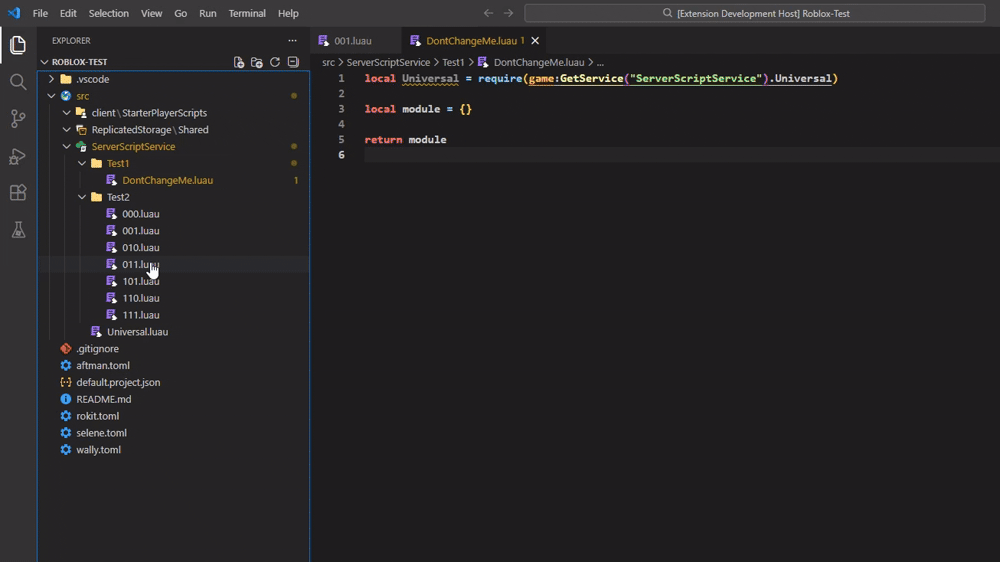Open the View menu

point(151,13)
